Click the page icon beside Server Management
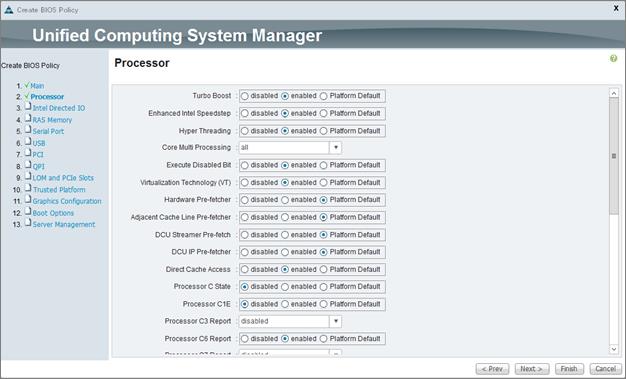626x379 pixels. (28, 222)
